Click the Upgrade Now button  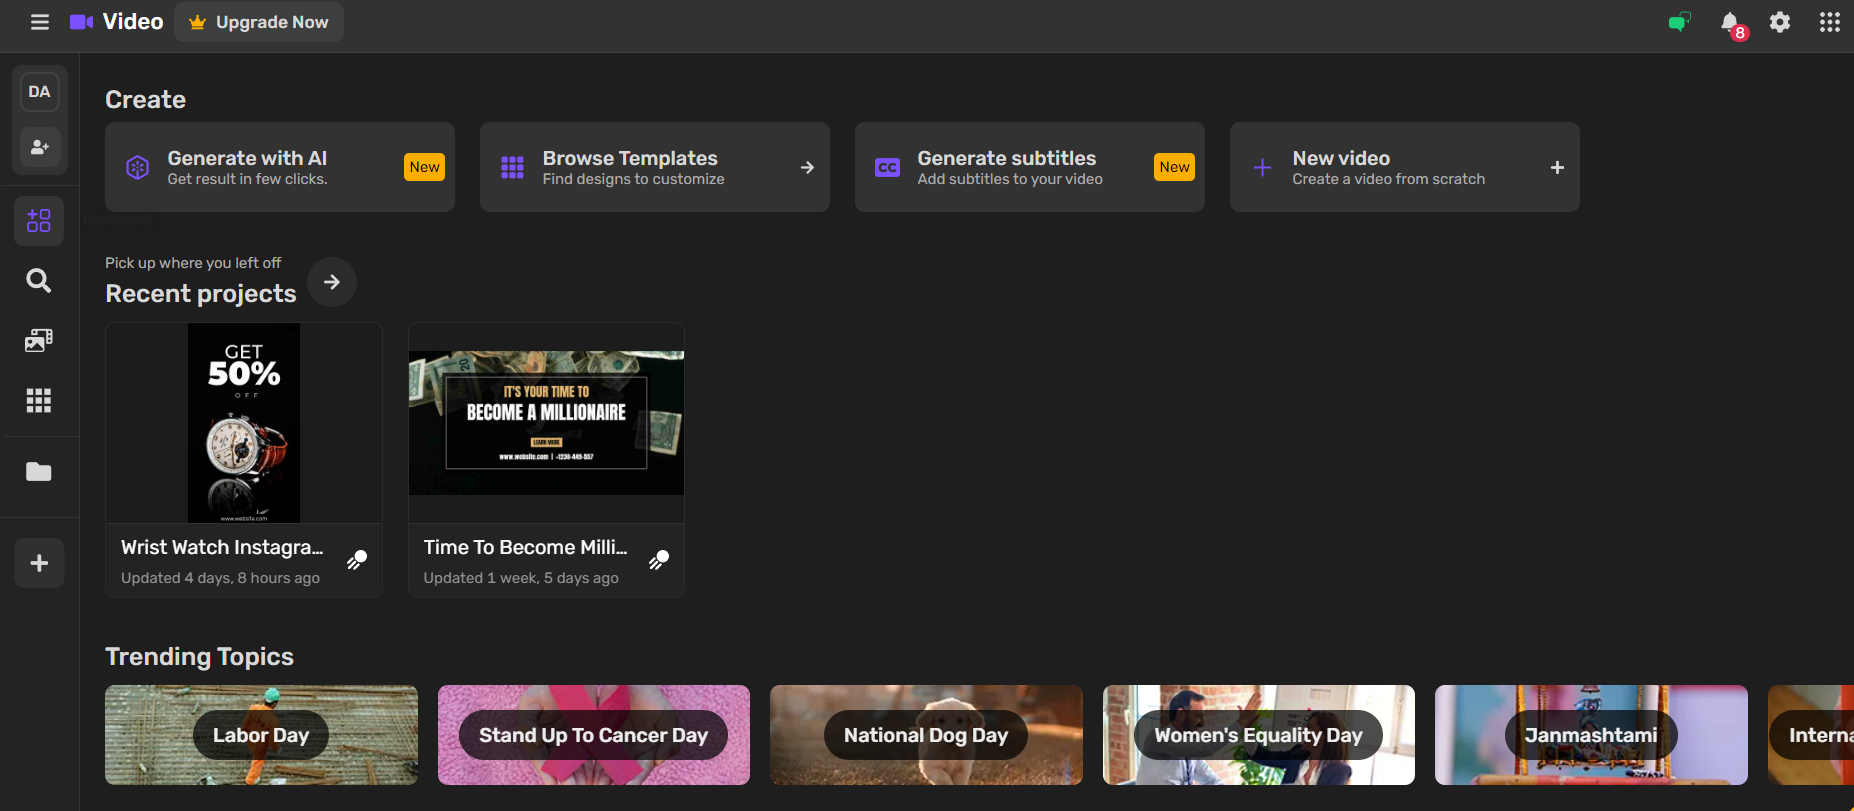pyautogui.click(x=259, y=22)
